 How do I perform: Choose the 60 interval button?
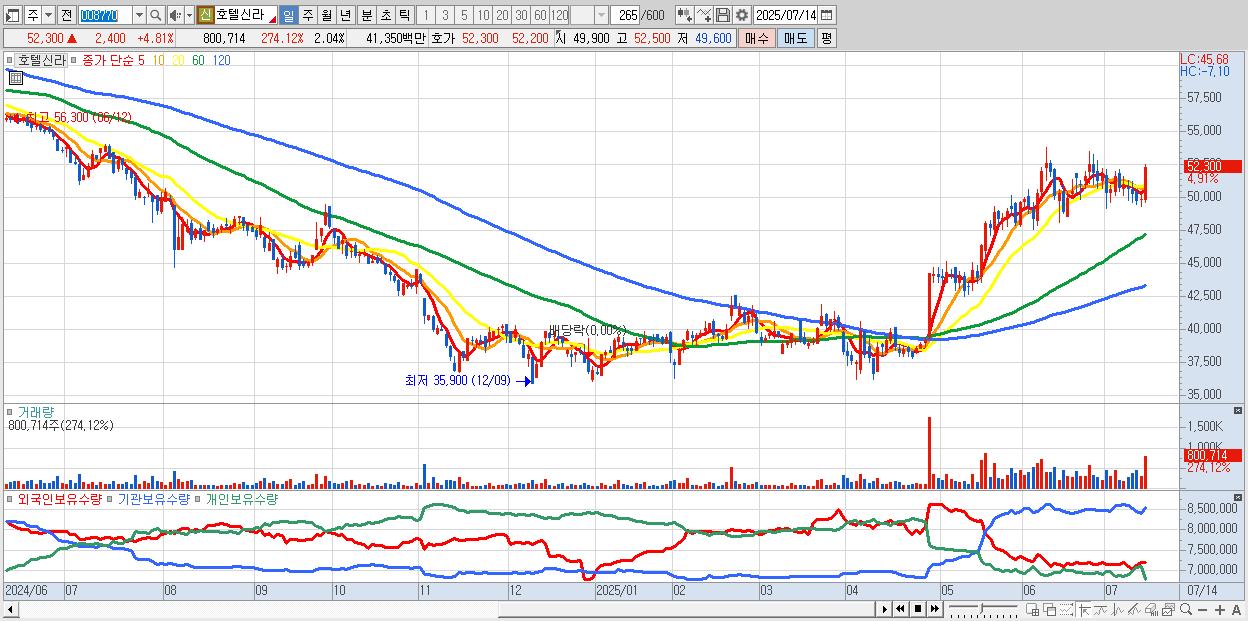pos(540,15)
